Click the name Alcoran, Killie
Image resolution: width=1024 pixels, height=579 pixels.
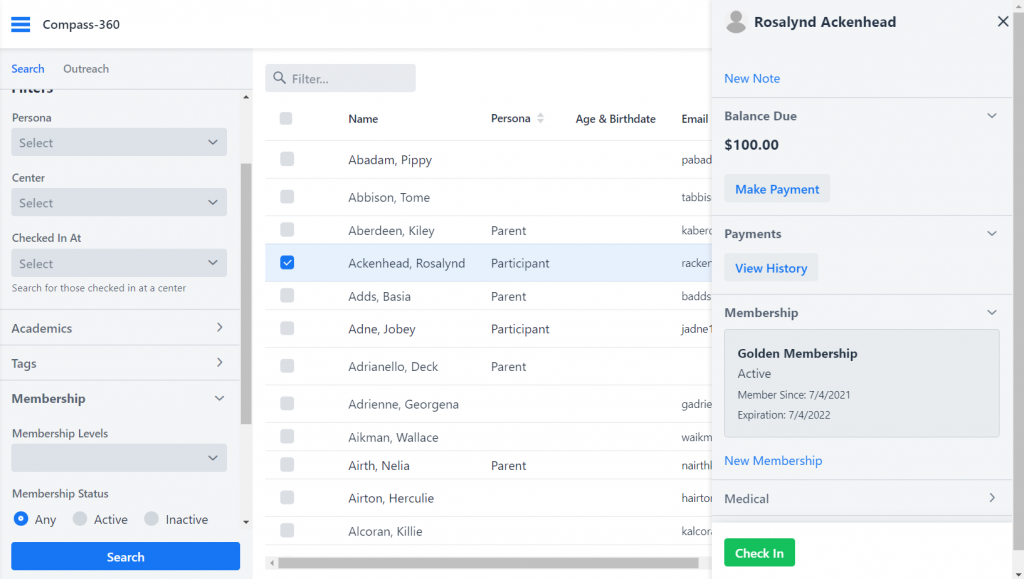tap(385, 531)
